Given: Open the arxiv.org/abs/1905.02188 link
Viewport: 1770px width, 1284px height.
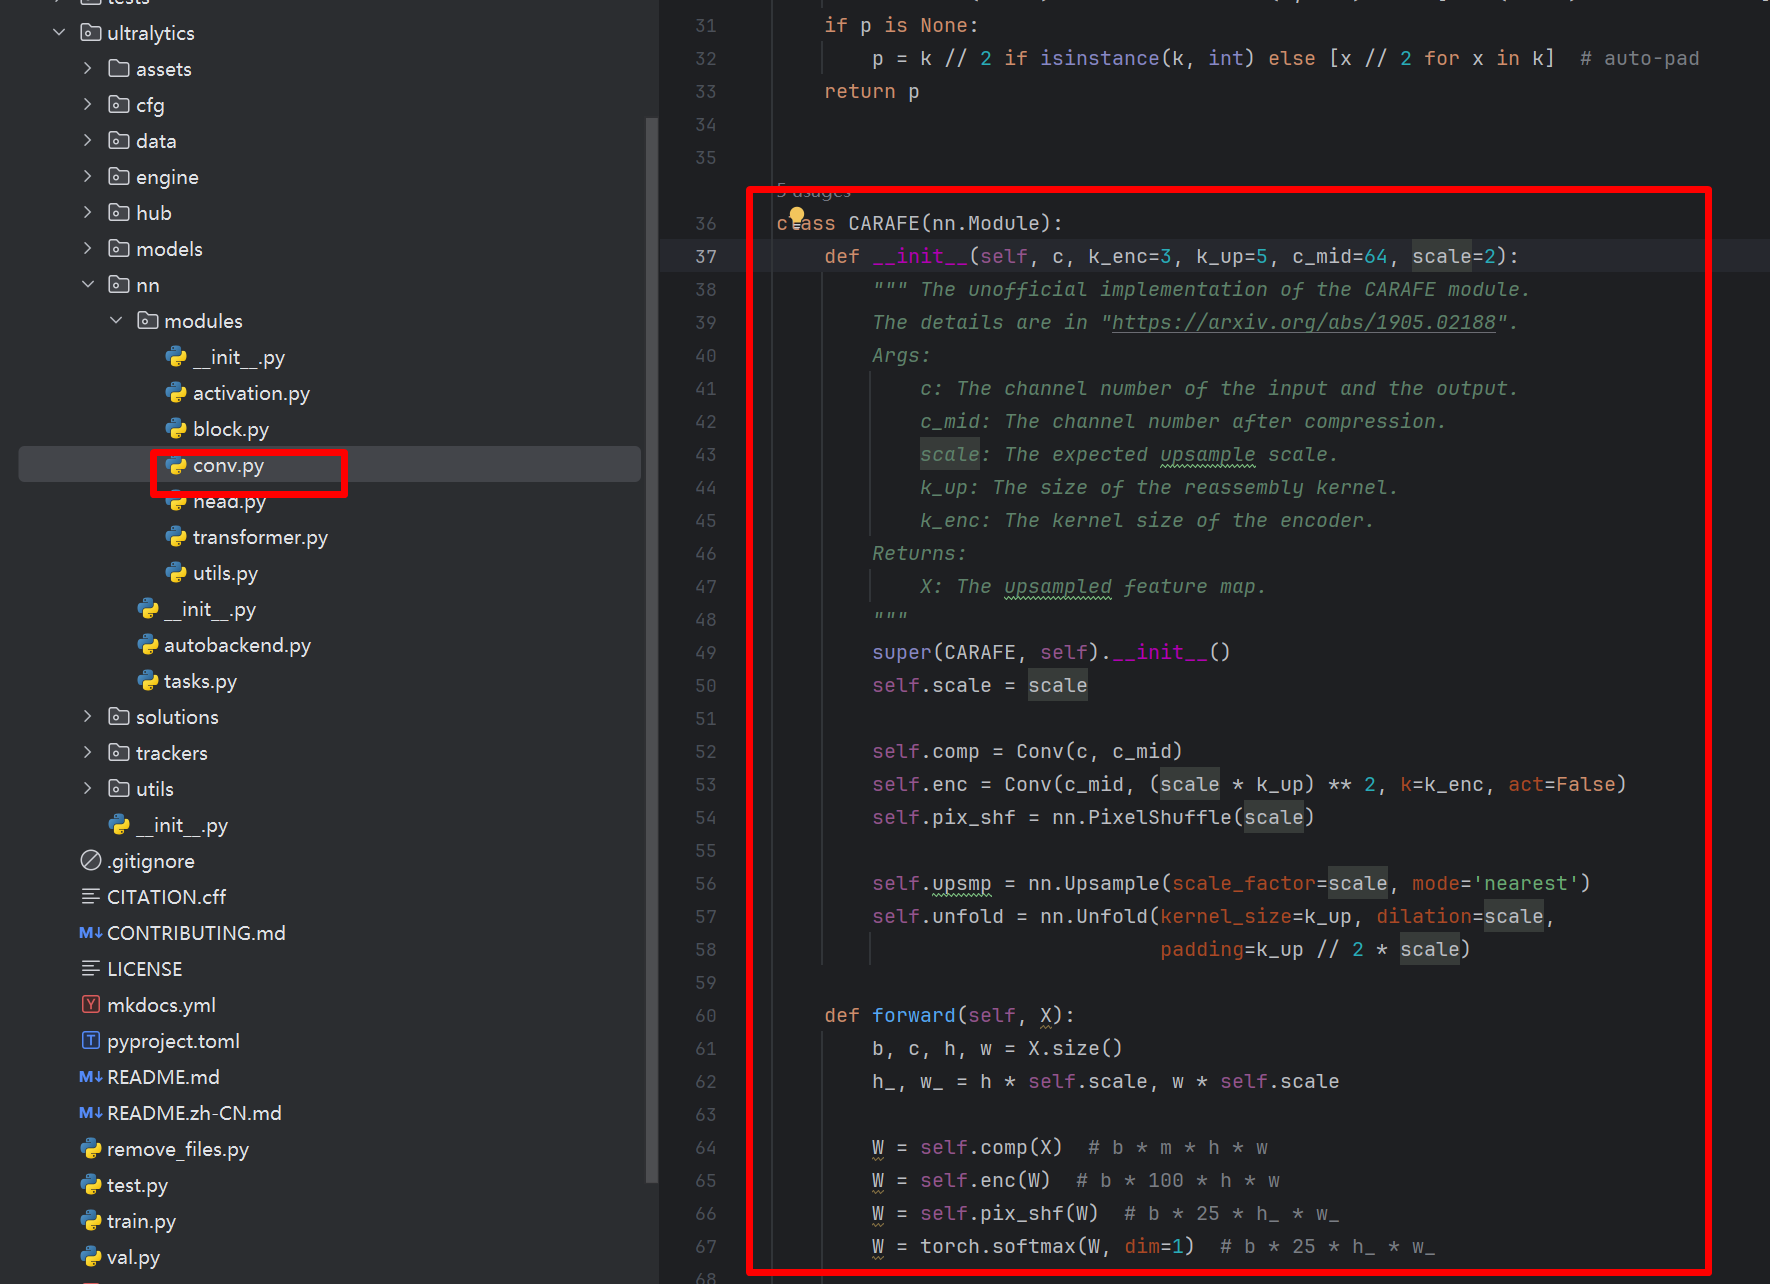Looking at the screenshot, I should pos(1303,322).
